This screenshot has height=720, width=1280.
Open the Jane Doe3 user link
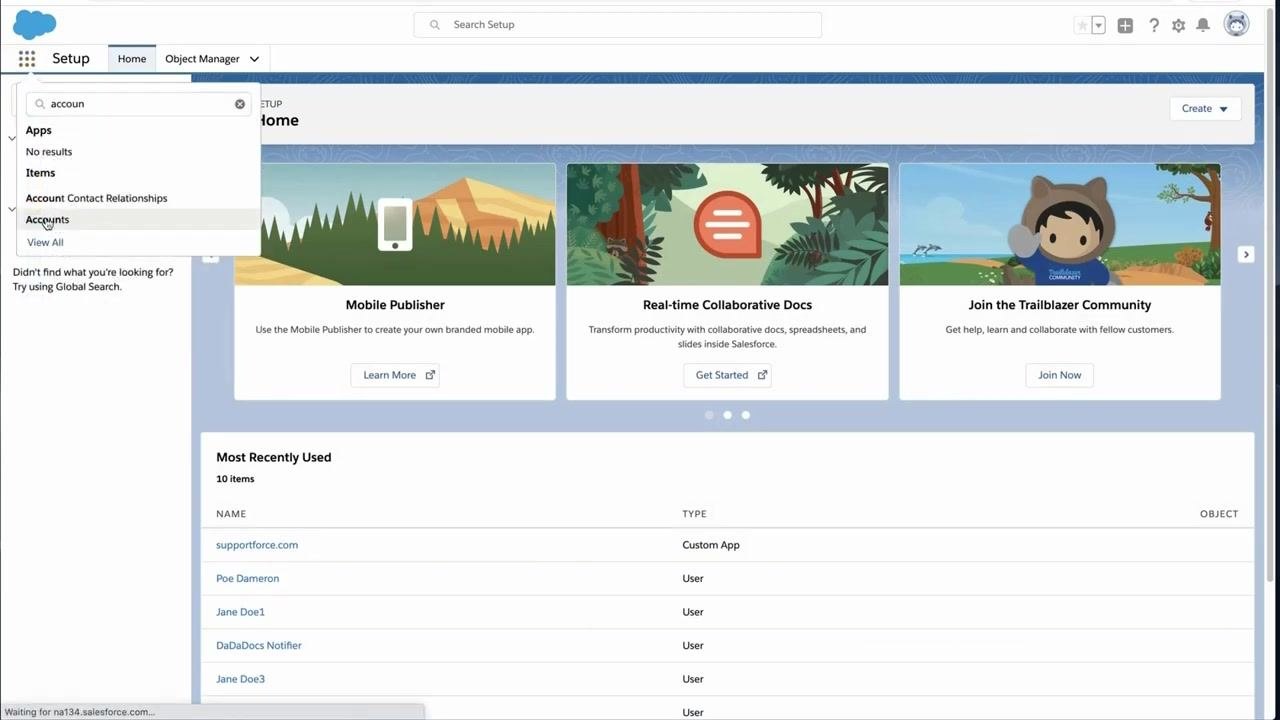pos(240,679)
